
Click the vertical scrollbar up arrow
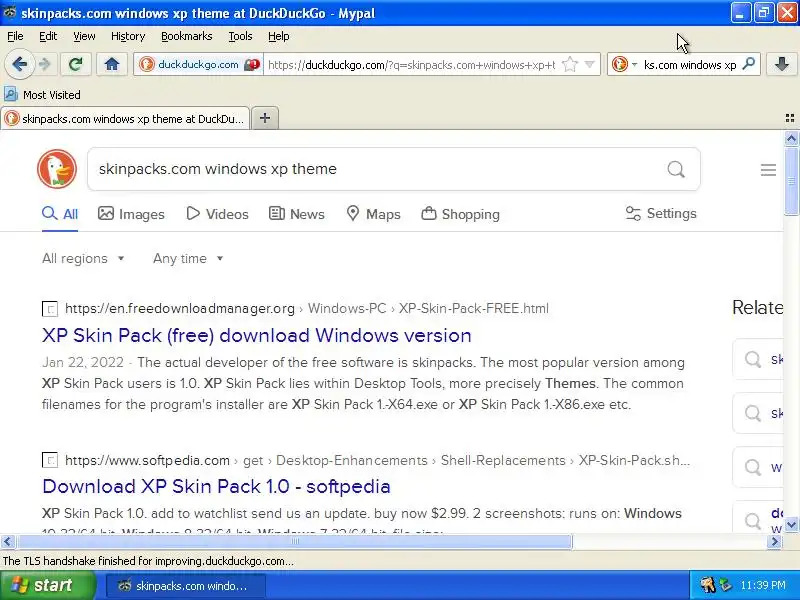[791, 138]
